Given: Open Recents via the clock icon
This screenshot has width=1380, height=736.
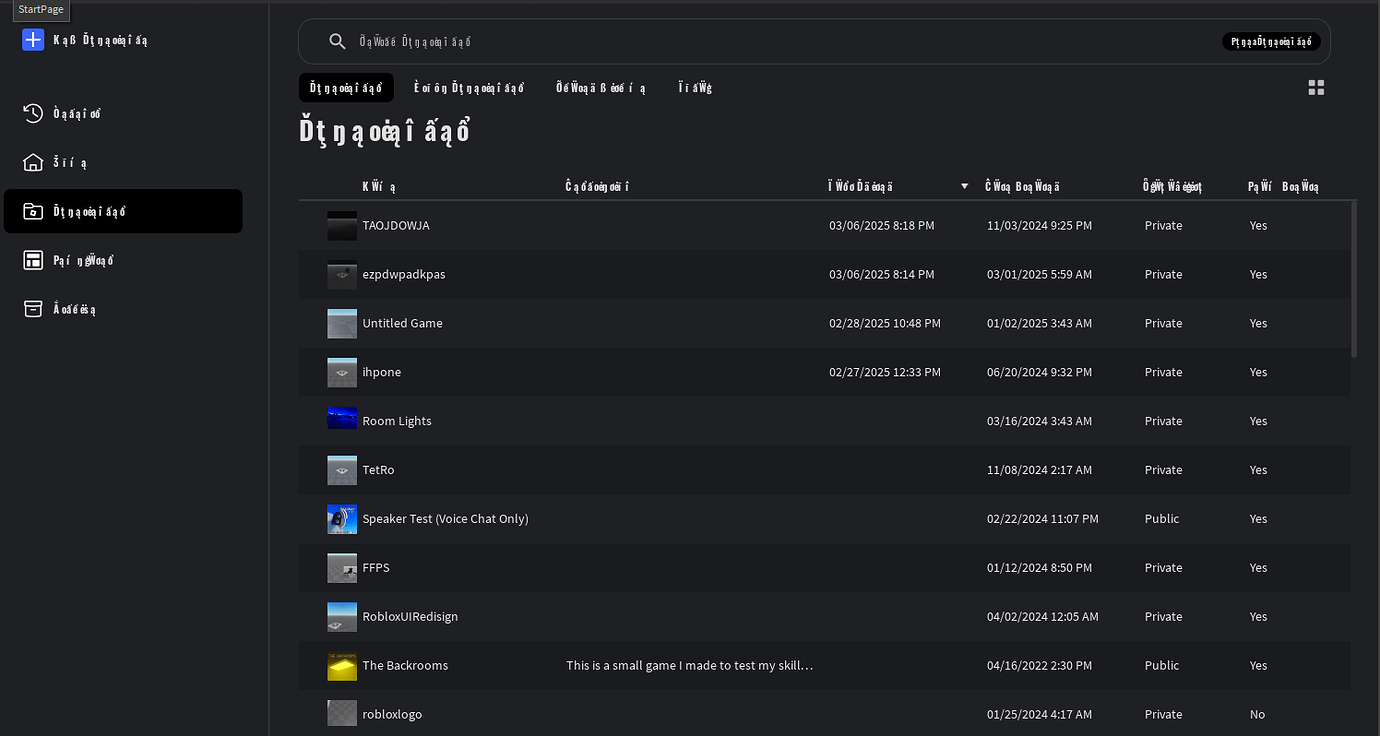Looking at the screenshot, I should pos(33,113).
